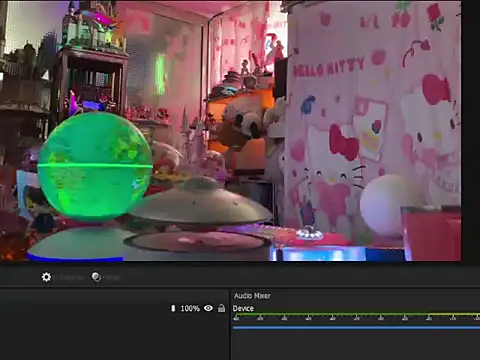Image resolution: width=480 pixels, height=360 pixels.
Task: Adjust the Device volume slider
Action: [x=356, y=328]
